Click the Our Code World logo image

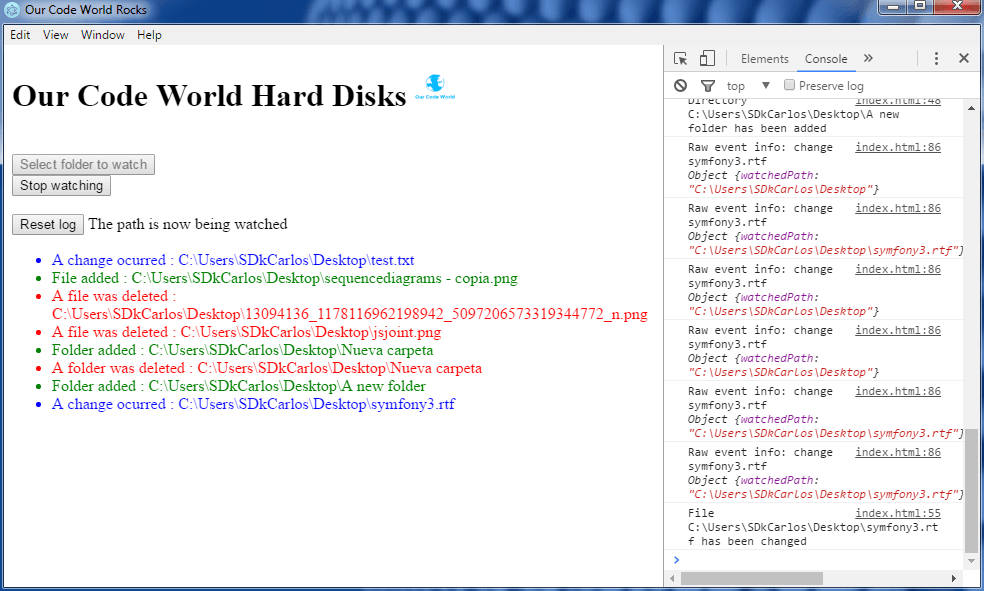pyautogui.click(x=435, y=88)
